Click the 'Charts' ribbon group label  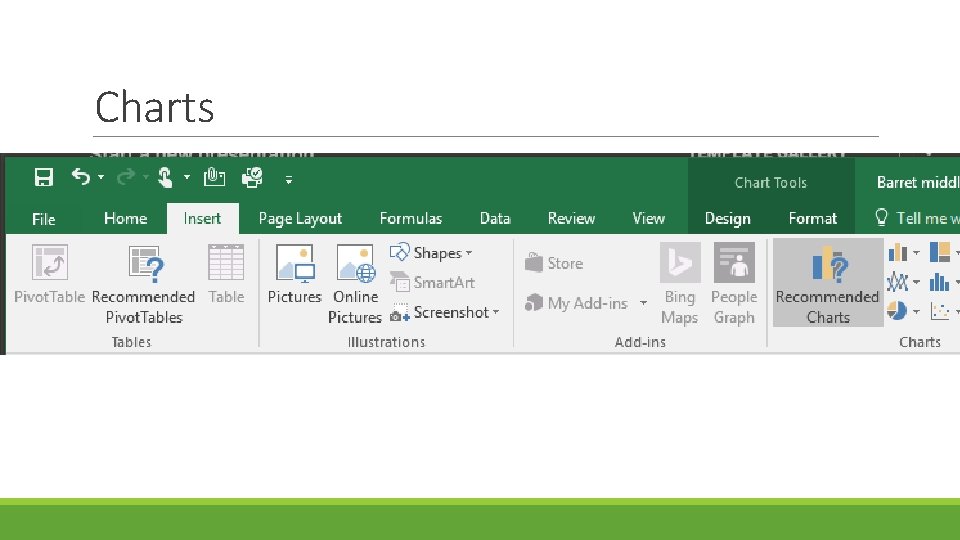[920, 342]
